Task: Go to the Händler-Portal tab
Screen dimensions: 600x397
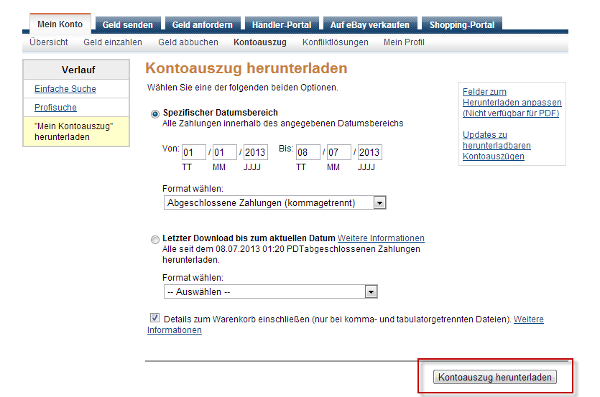Action: (x=282, y=25)
